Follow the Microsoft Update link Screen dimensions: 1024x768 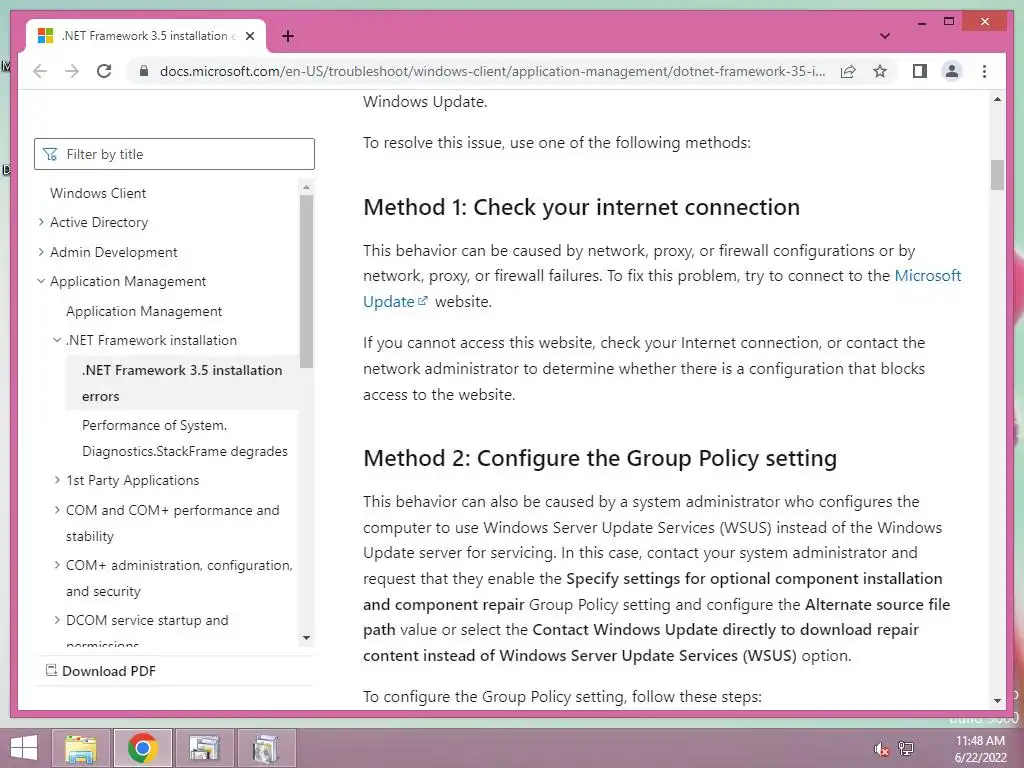click(x=927, y=276)
